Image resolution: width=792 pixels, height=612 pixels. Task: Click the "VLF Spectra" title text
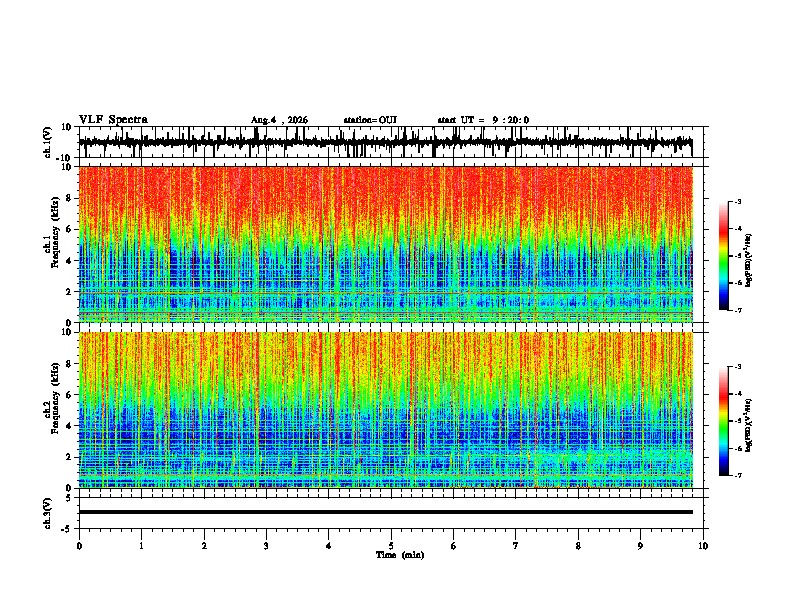pos(113,120)
